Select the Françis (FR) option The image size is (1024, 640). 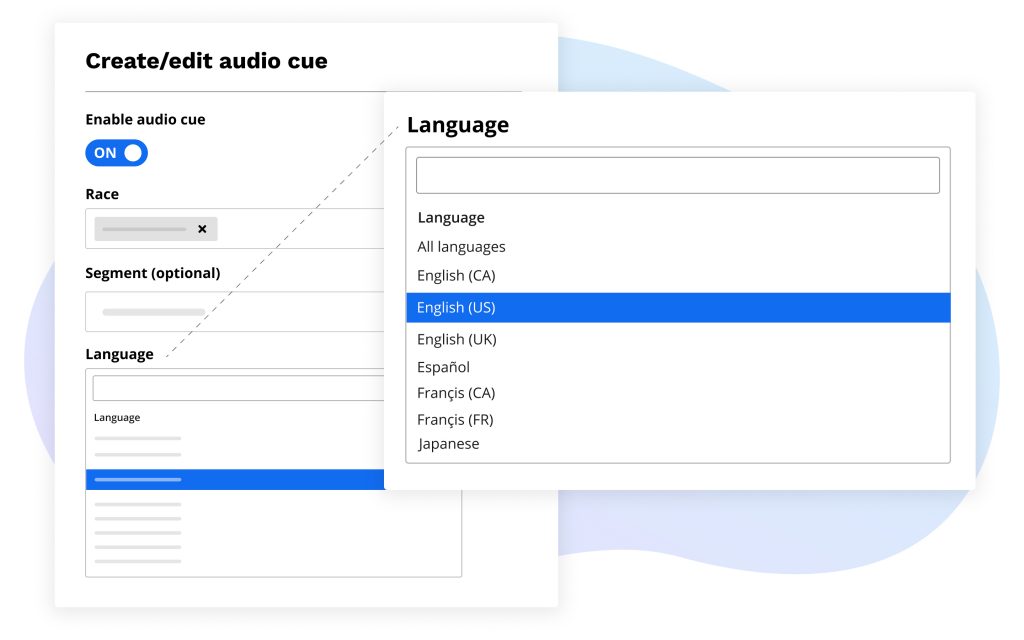[455, 419]
